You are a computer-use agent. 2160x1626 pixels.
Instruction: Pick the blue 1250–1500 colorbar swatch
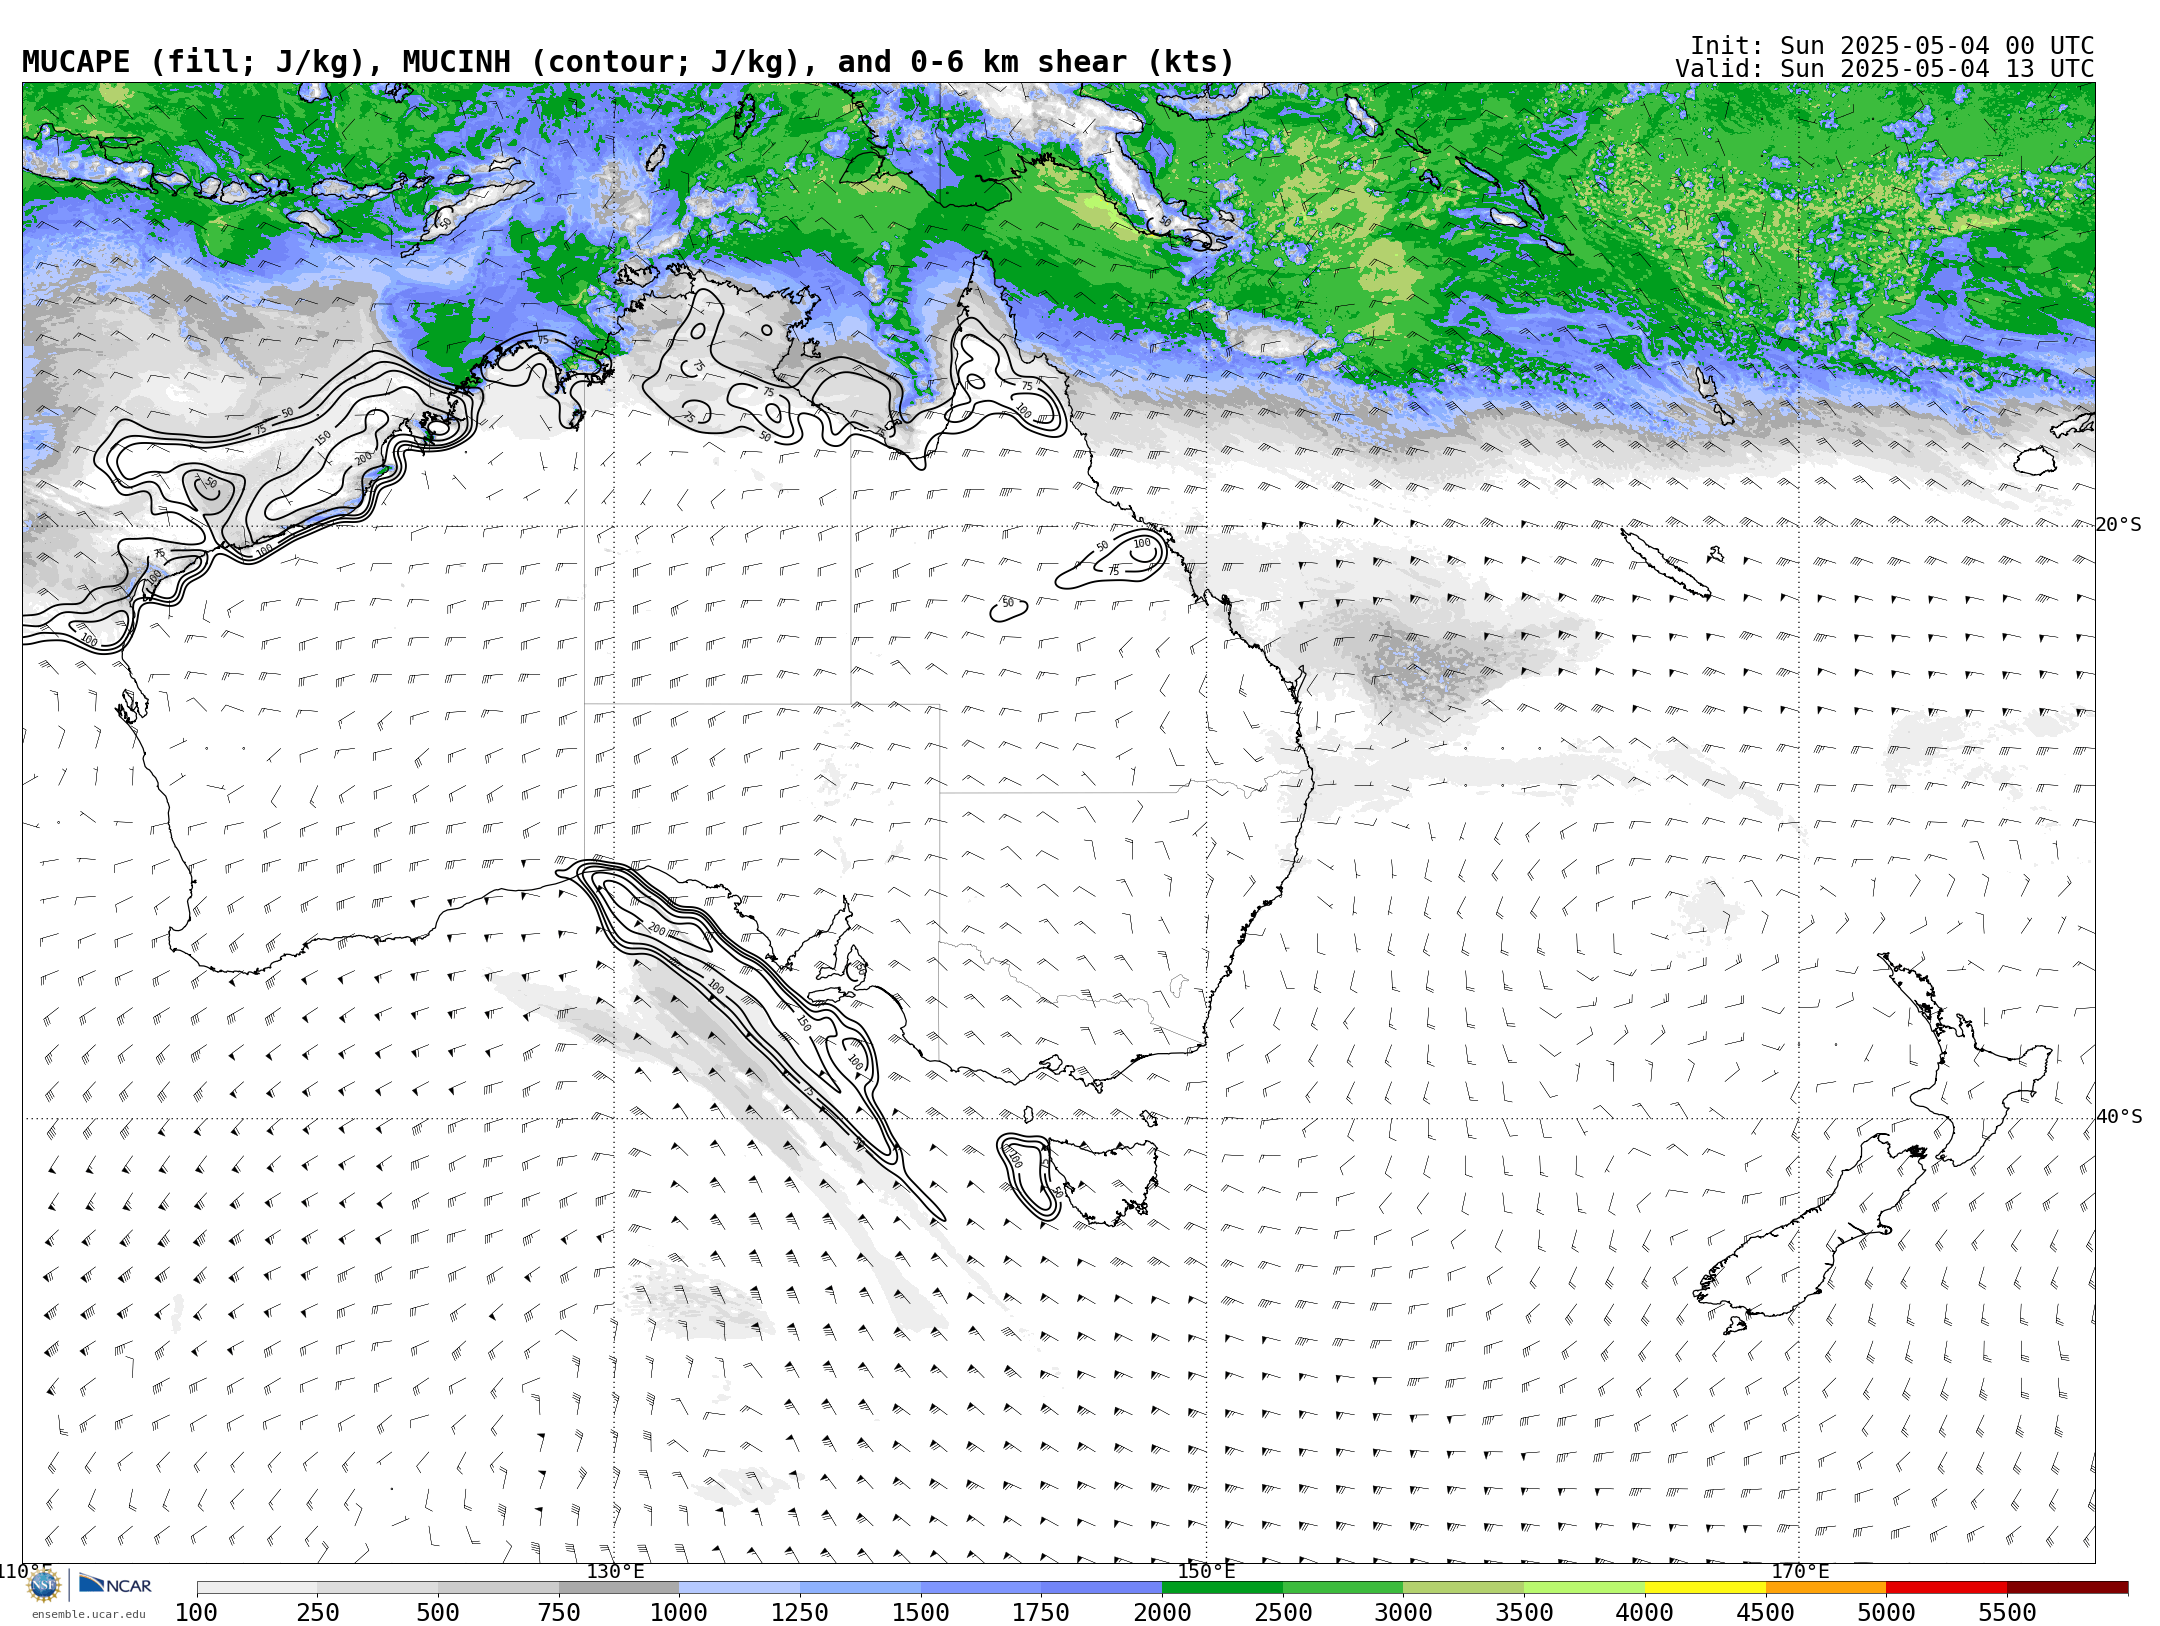860,1588
